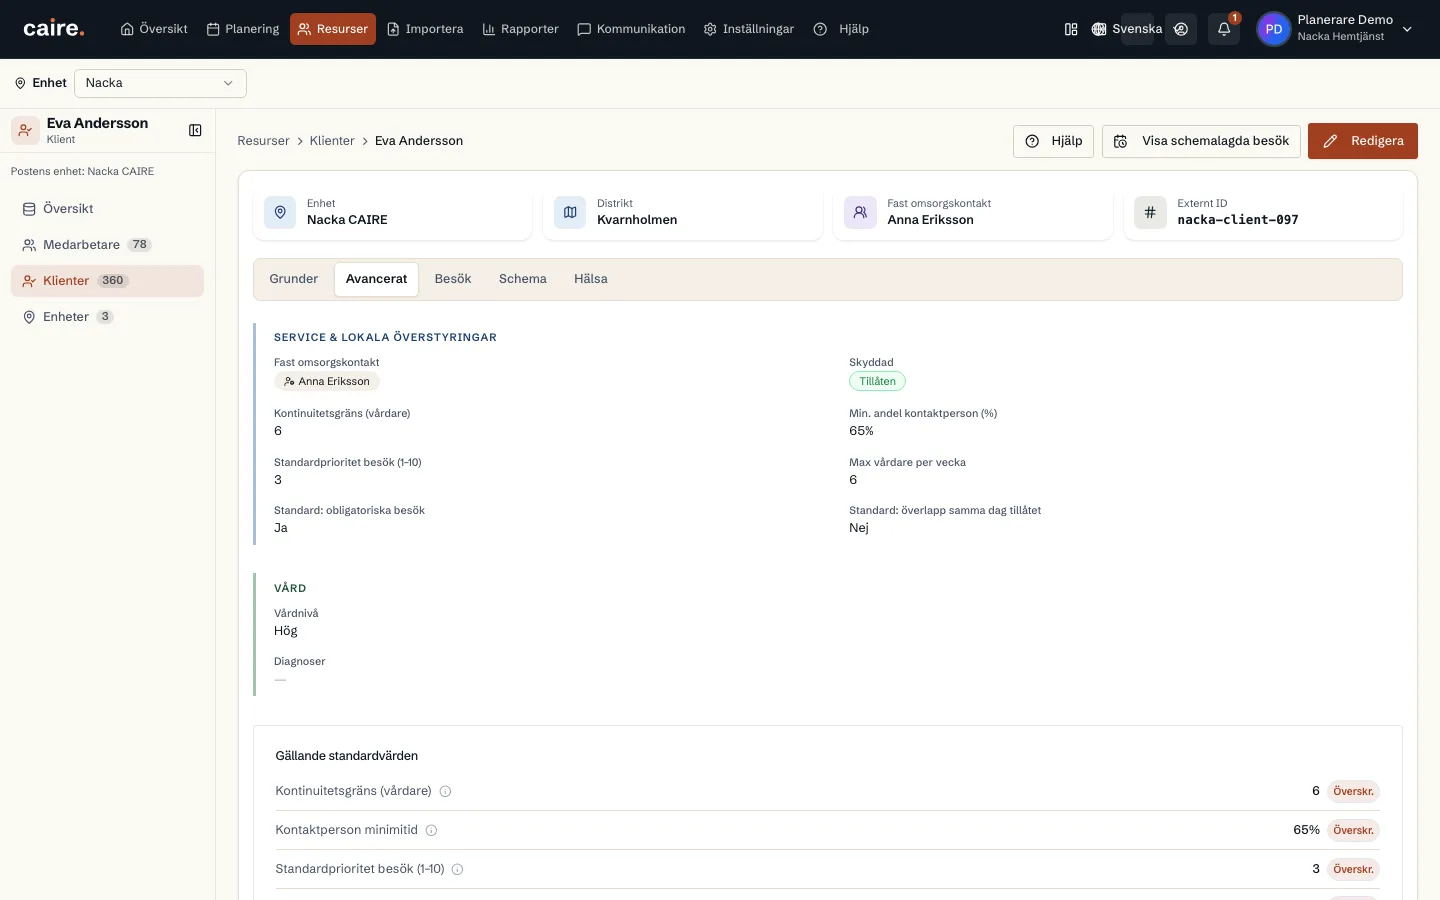This screenshot has height=900, width=1440.
Task: Switch to the Hälsa tab
Action: click(x=591, y=279)
